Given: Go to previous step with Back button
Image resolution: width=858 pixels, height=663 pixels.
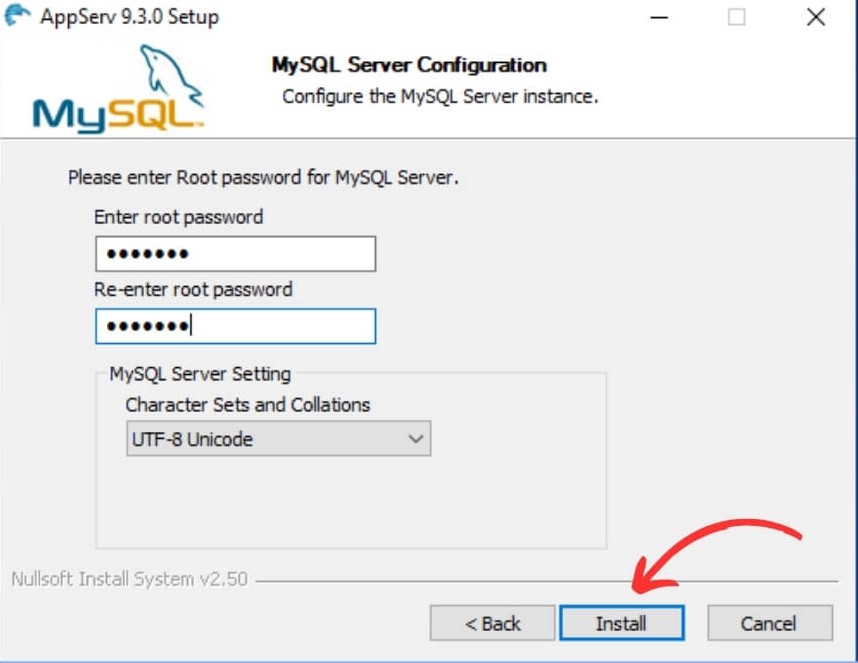Looking at the screenshot, I should 492,623.
